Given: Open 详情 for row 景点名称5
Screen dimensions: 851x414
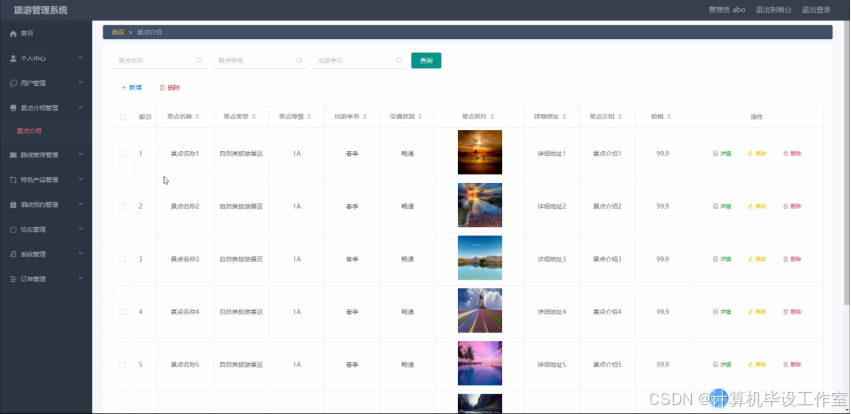Looking at the screenshot, I should tap(722, 365).
